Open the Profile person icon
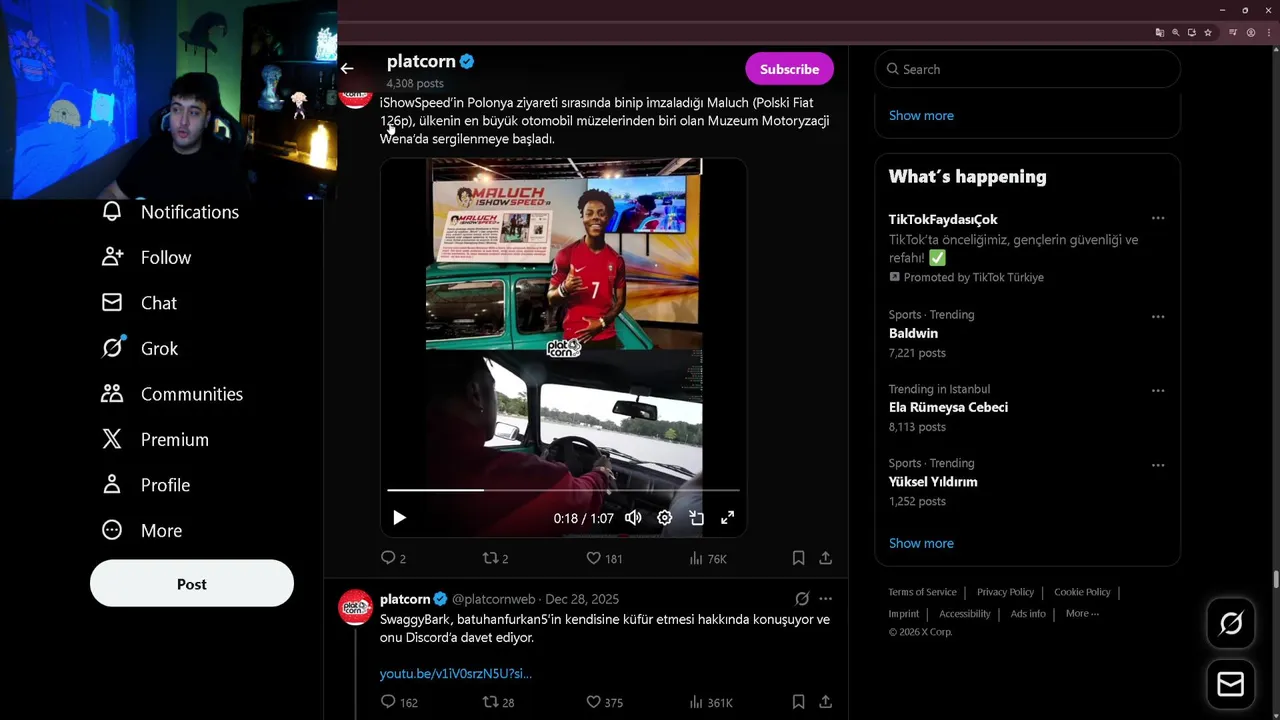1280x720 pixels. point(112,485)
